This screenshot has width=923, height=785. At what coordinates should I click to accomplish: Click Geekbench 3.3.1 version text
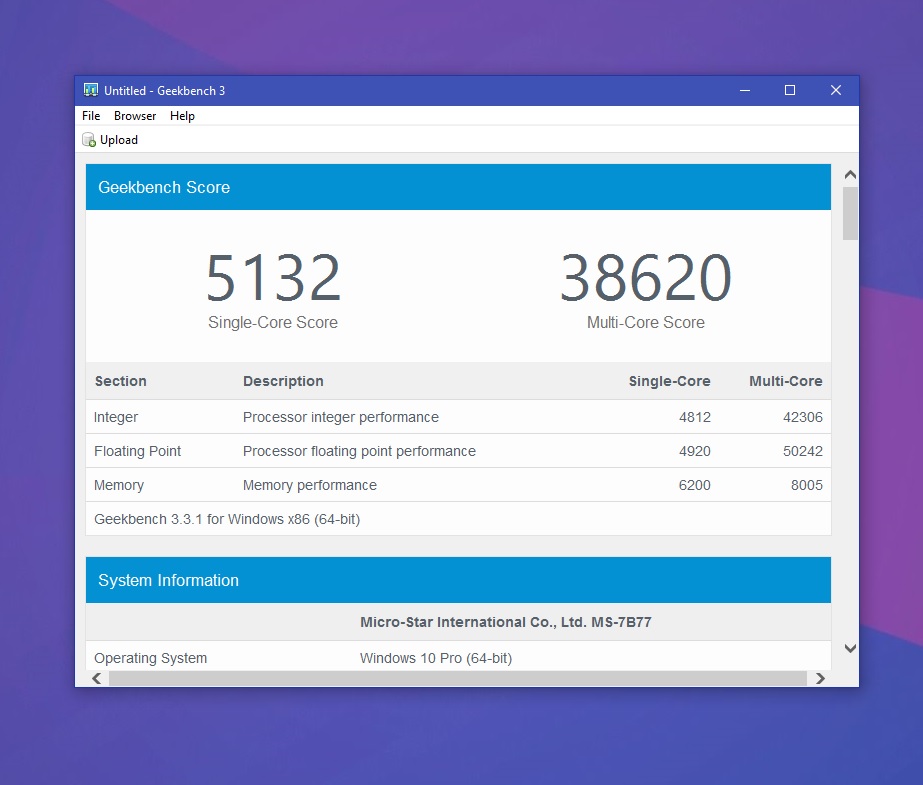coord(227,520)
